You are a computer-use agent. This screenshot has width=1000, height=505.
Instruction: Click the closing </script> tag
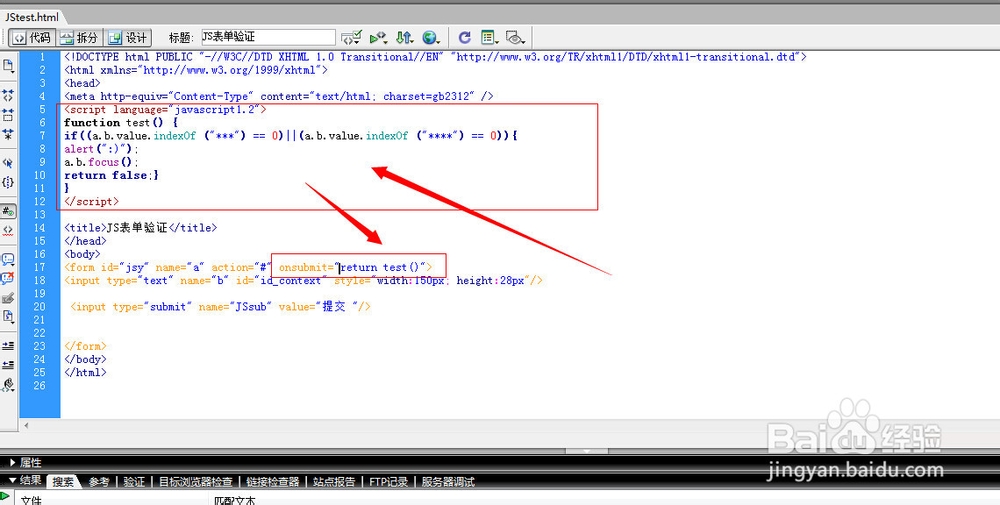click(x=92, y=201)
